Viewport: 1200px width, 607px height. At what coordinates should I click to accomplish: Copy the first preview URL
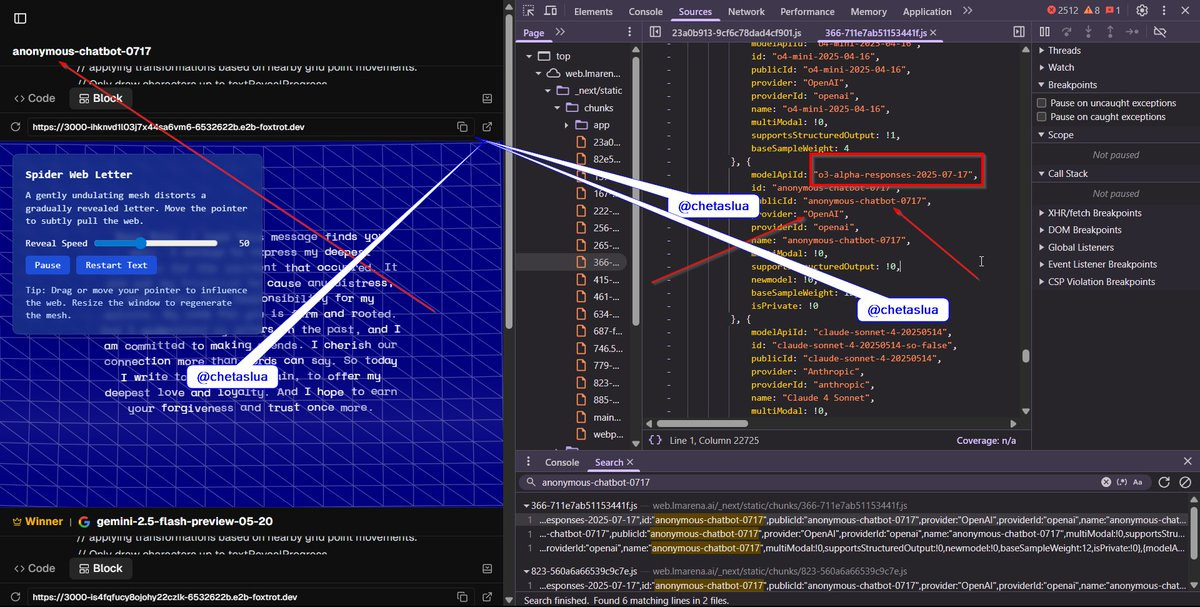pos(462,127)
